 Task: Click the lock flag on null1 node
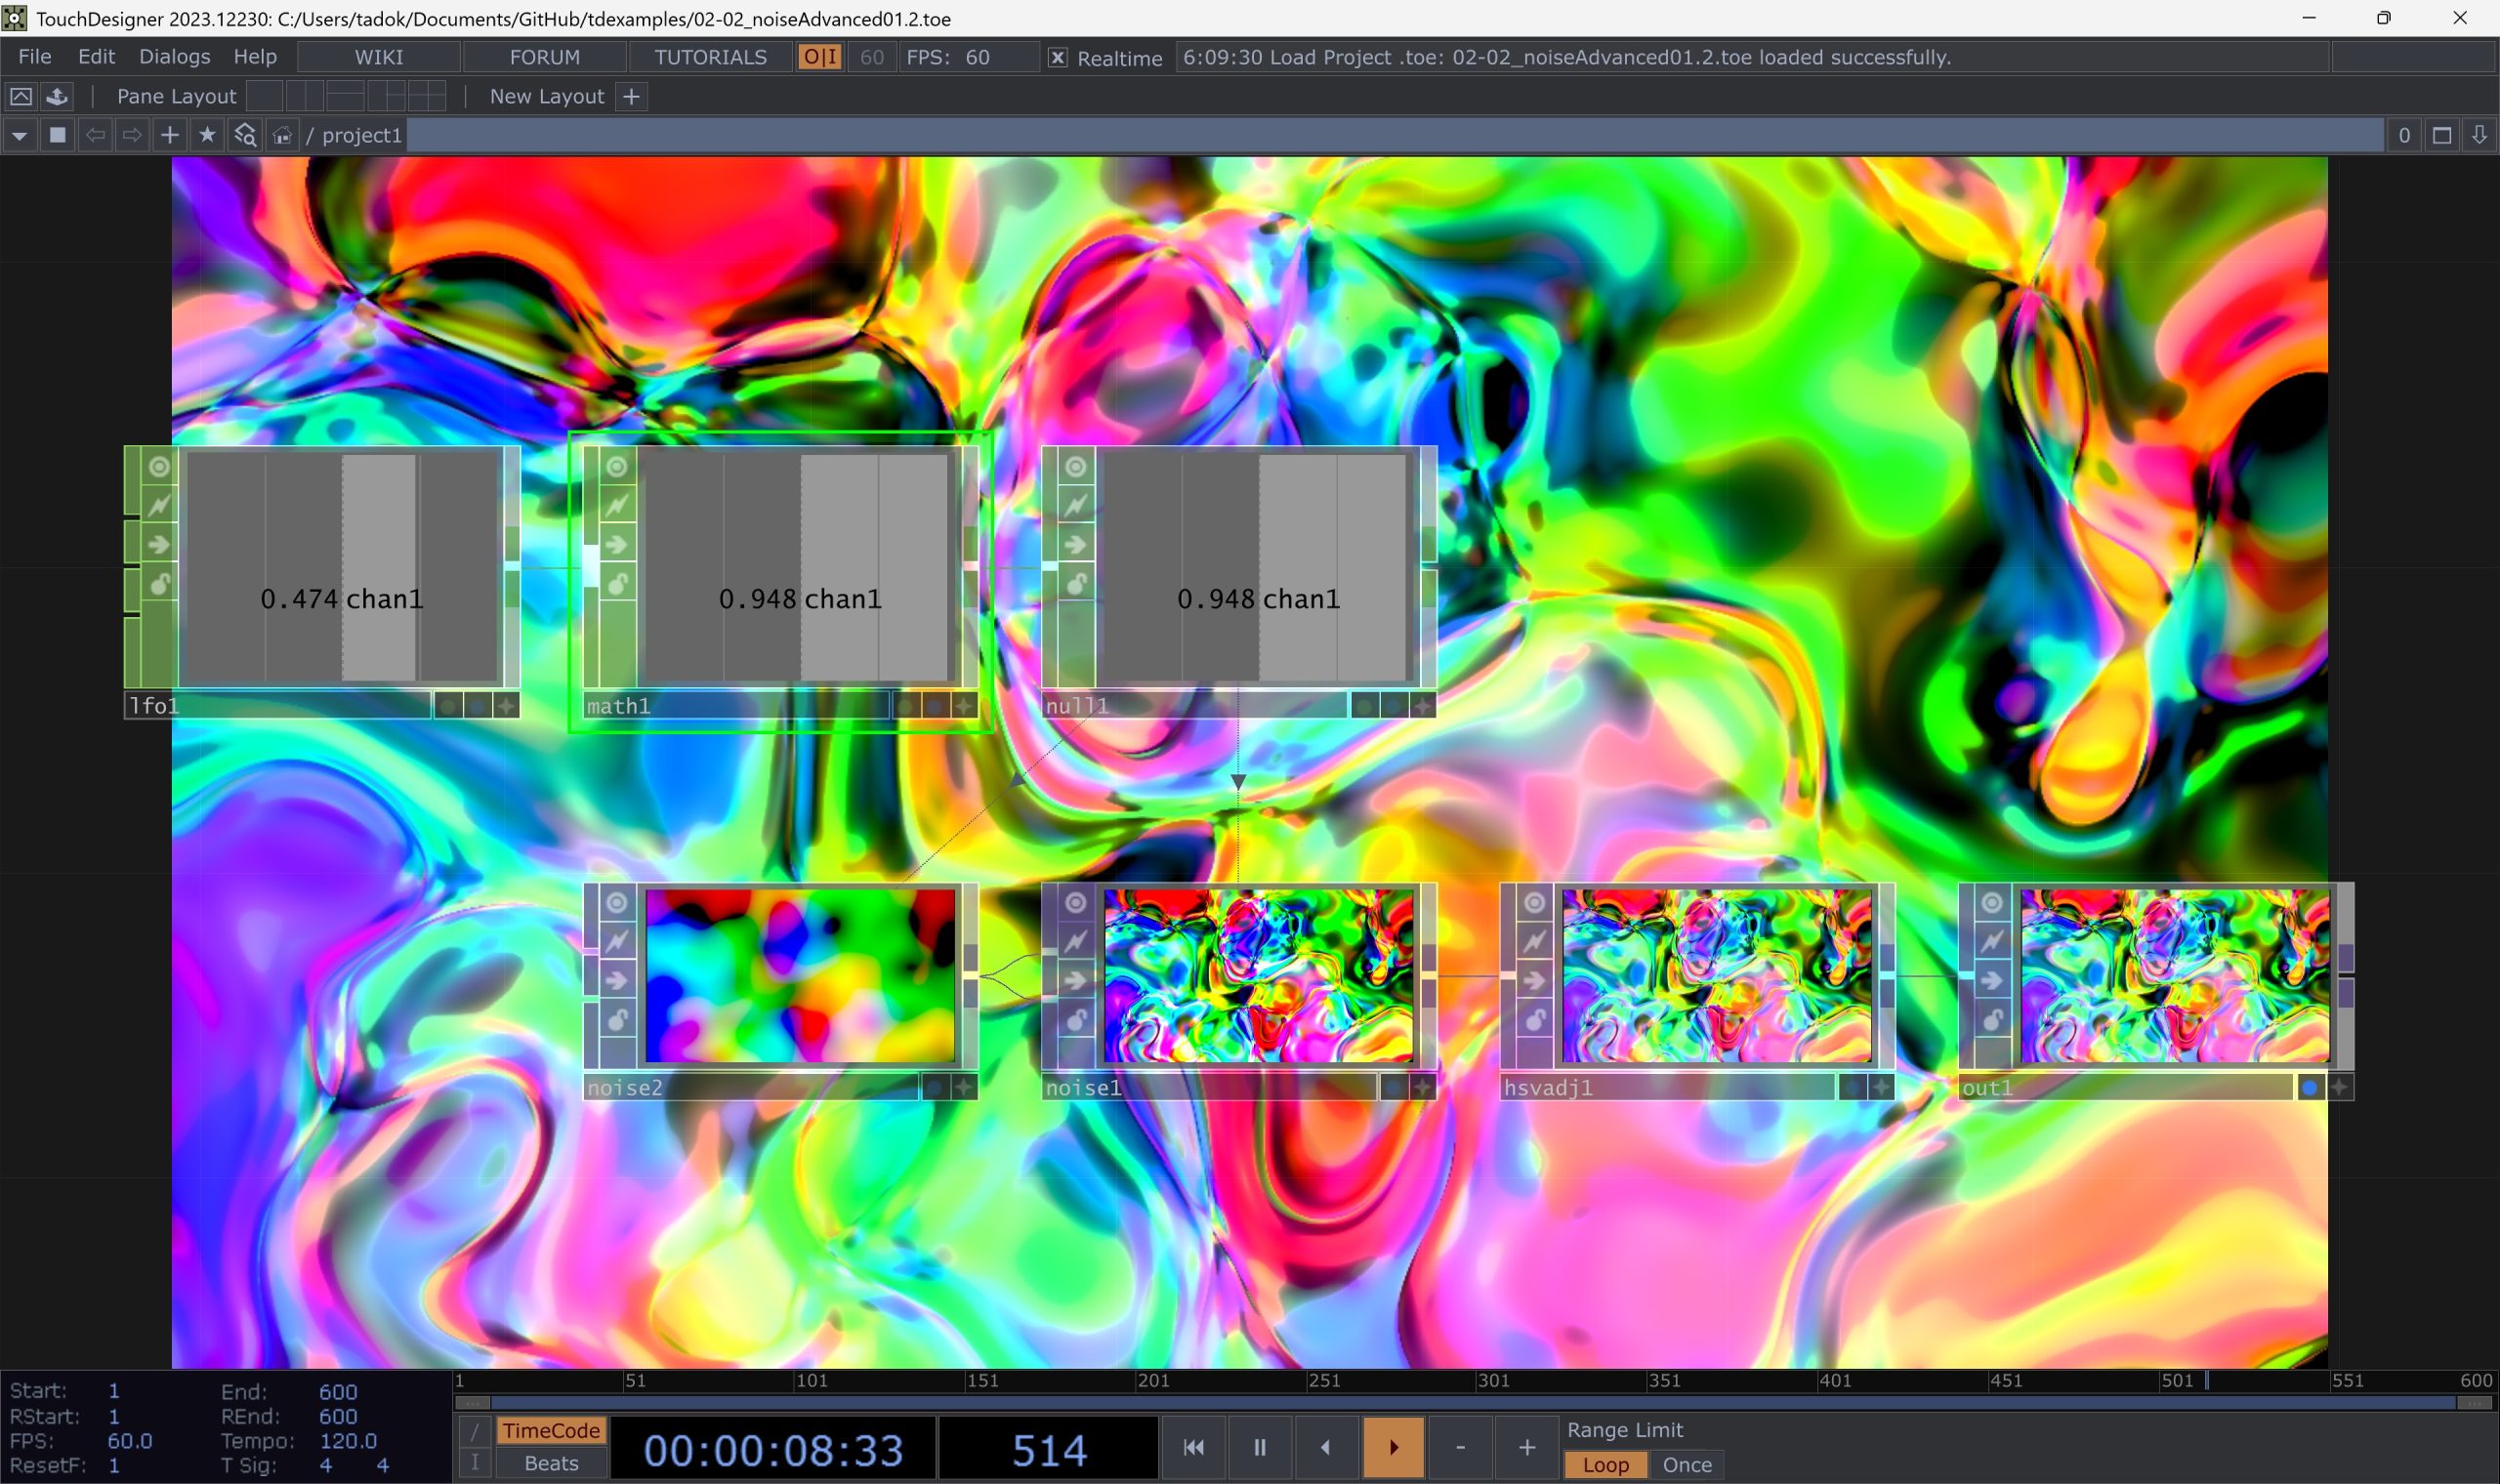click(x=1076, y=584)
